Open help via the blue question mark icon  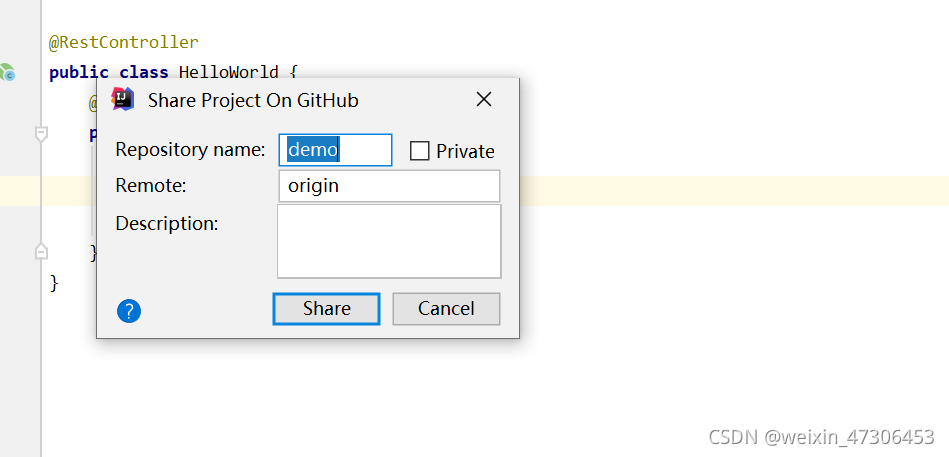[129, 311]
